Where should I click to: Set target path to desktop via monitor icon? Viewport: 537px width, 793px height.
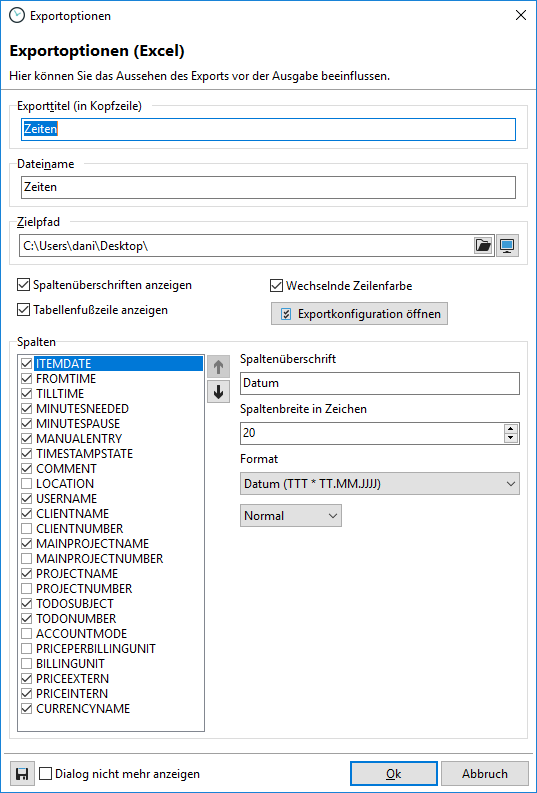pyautogui.click(x=507, y=246)
